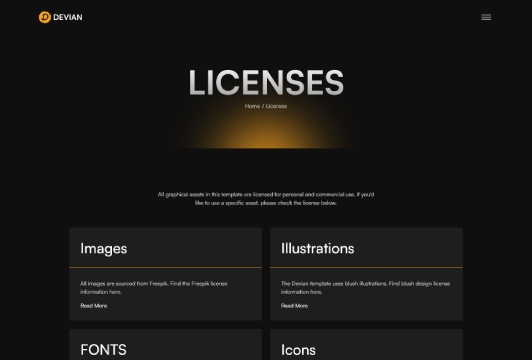This screenshot has height=360, width=532.
Task: Open the hamburger menu
Action: click(x=486, y=17)
